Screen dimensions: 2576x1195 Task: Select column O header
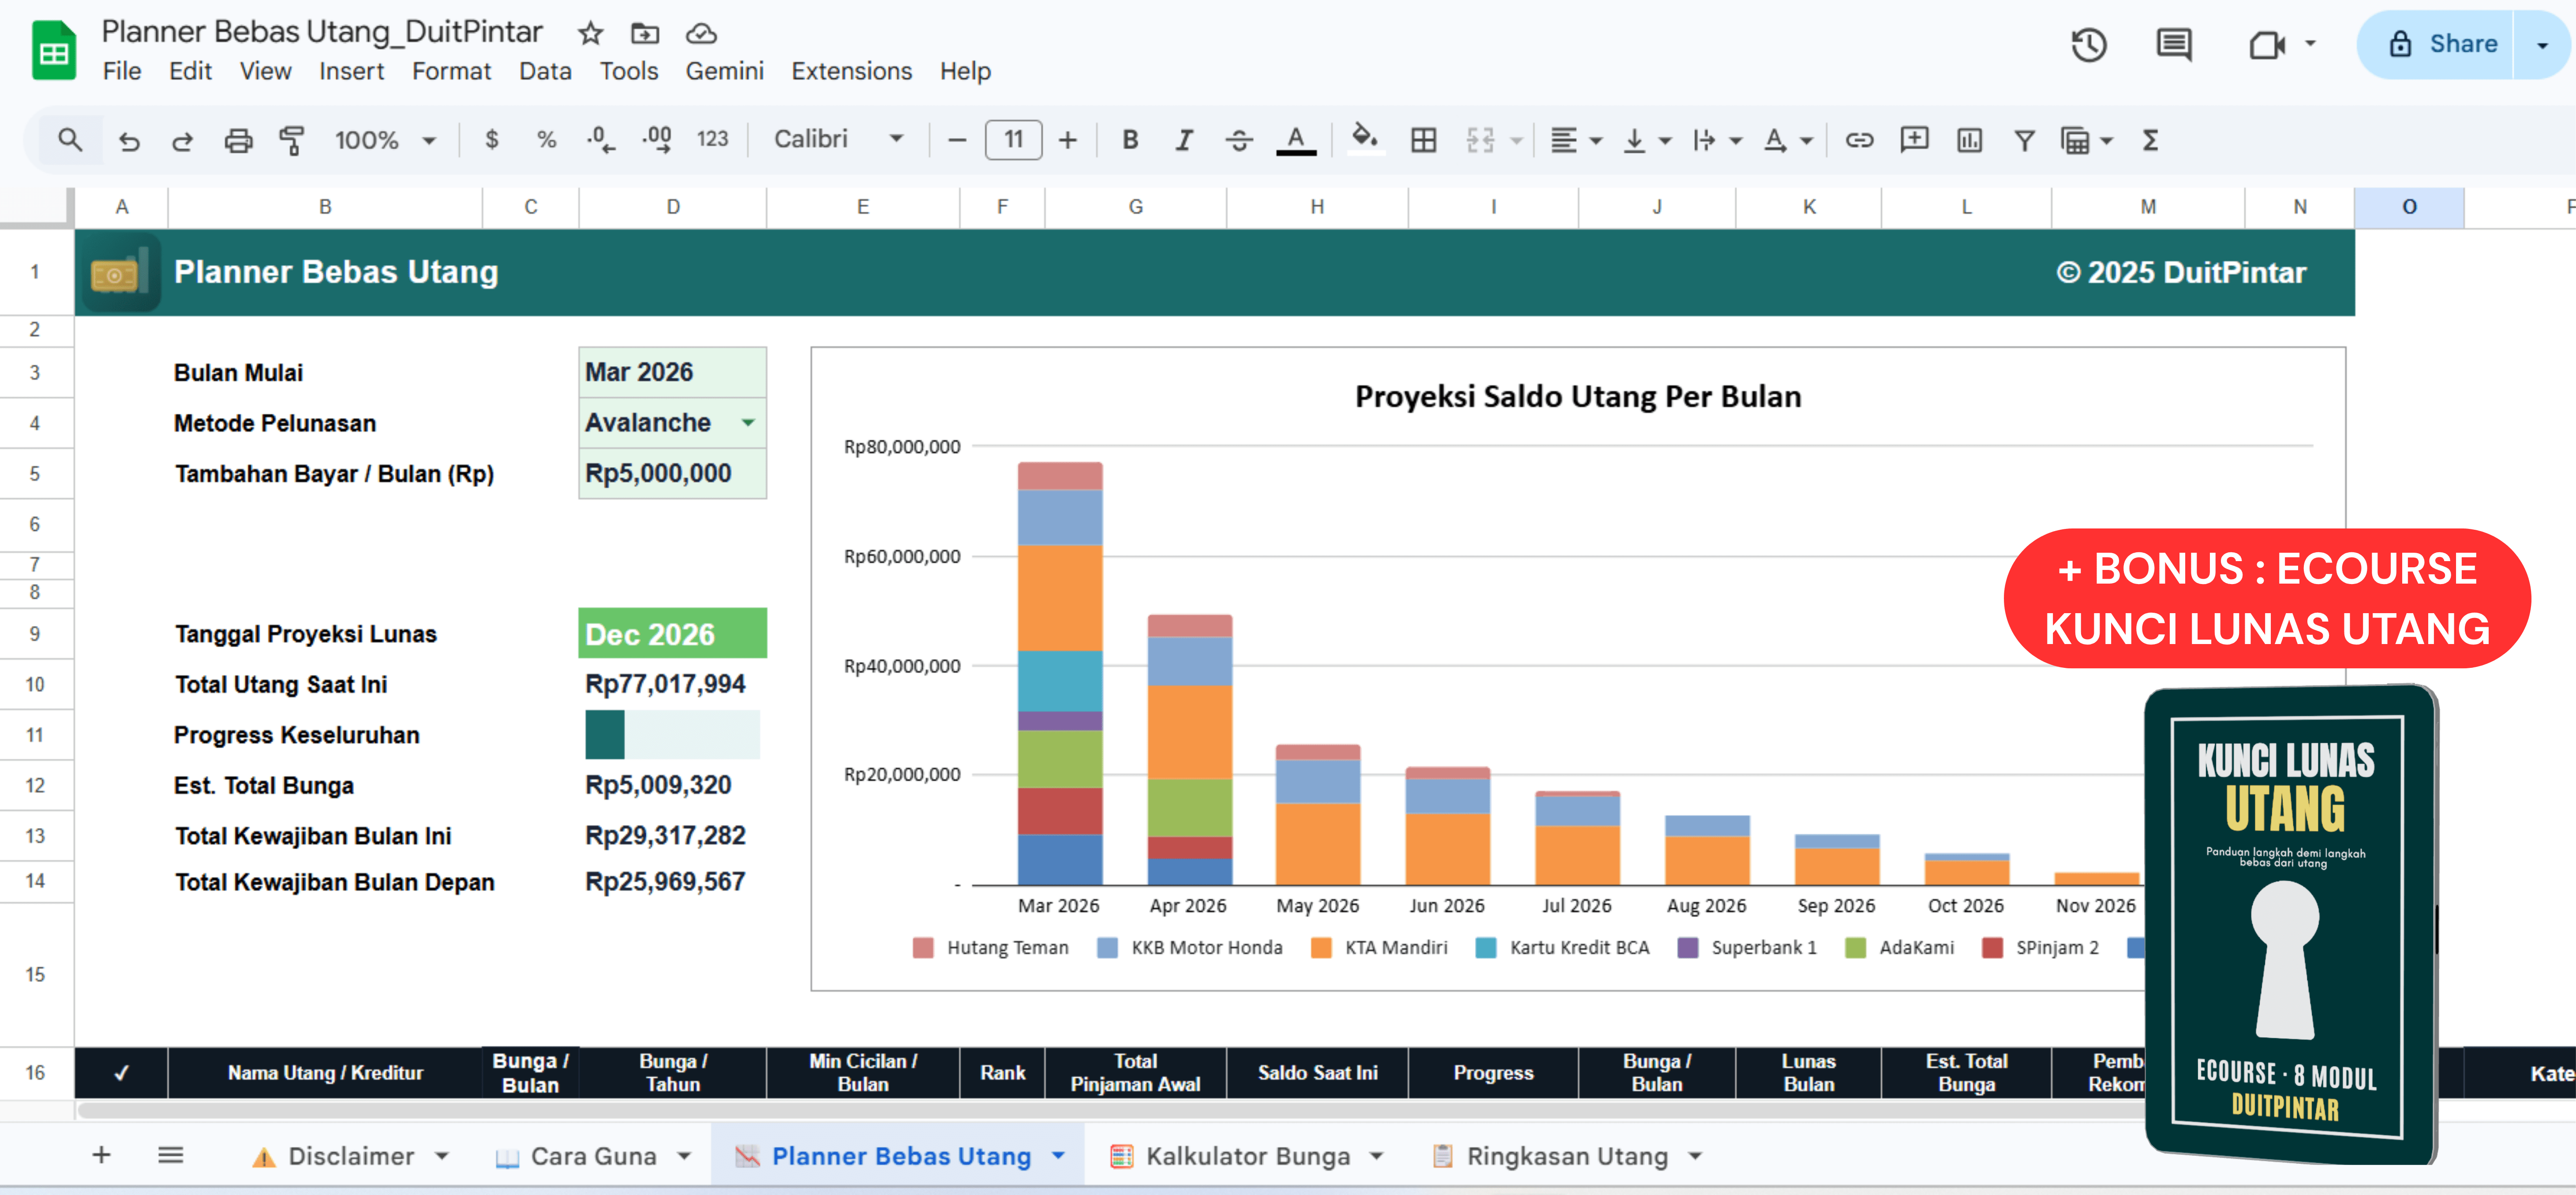(x=2408, y=207)
